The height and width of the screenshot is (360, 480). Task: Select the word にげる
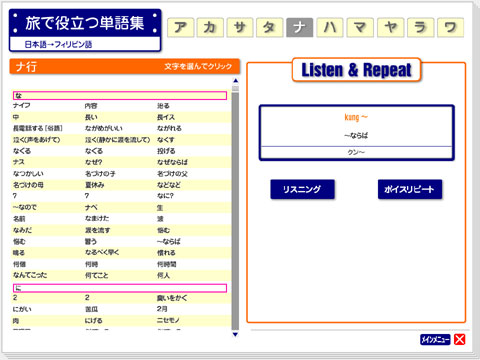[94, 321]
